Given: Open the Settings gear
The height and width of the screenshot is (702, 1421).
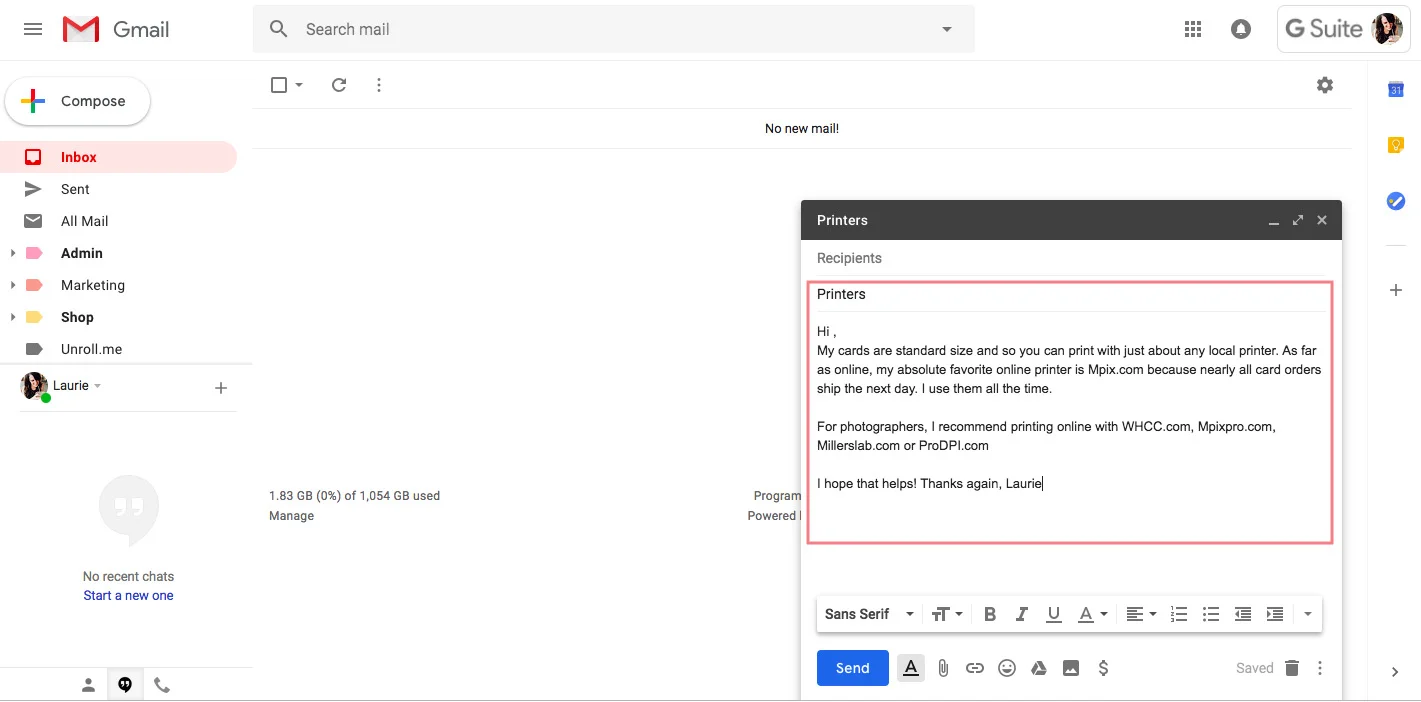Looking at the screenshot, I should tap(1325, 85).
